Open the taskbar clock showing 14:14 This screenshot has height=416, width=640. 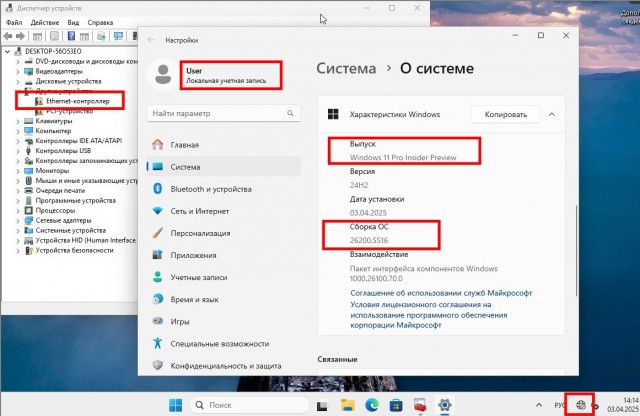point(624,405)
